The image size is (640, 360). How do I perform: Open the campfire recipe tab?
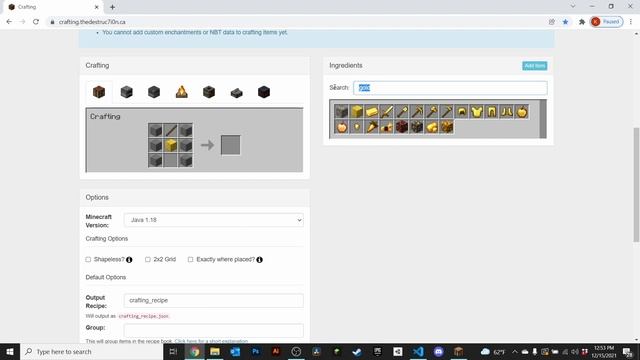pyautogui.click(x=182, y=92)
